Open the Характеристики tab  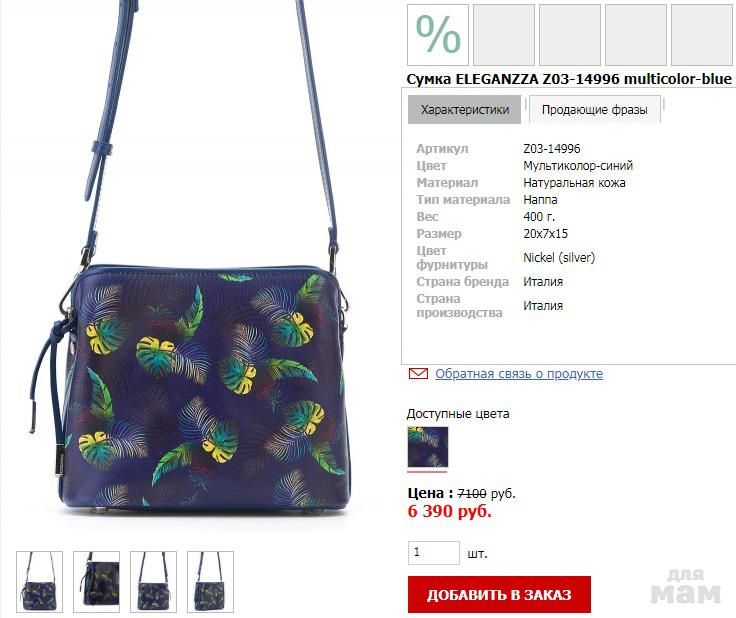point(464,110)
